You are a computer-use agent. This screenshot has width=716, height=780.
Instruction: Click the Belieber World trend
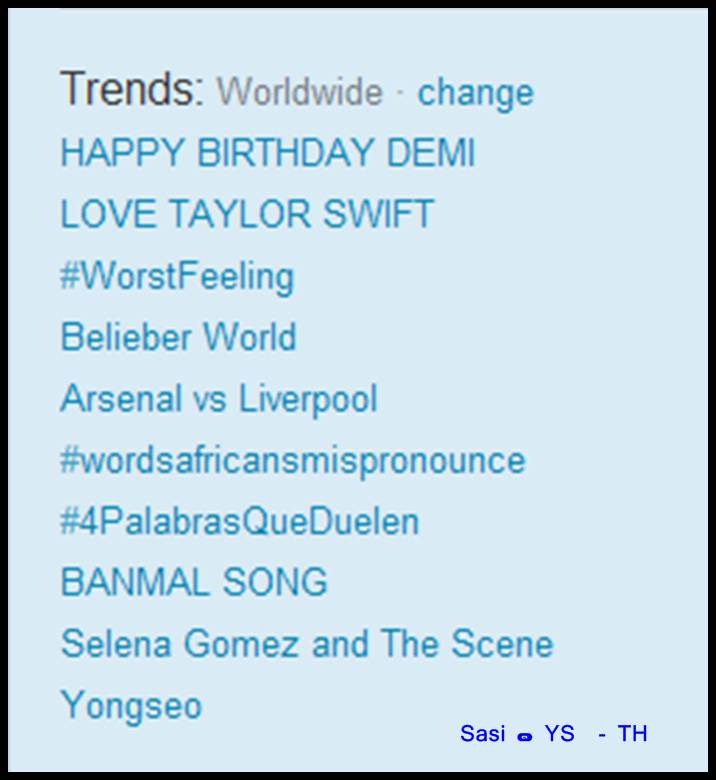(178, 337)
